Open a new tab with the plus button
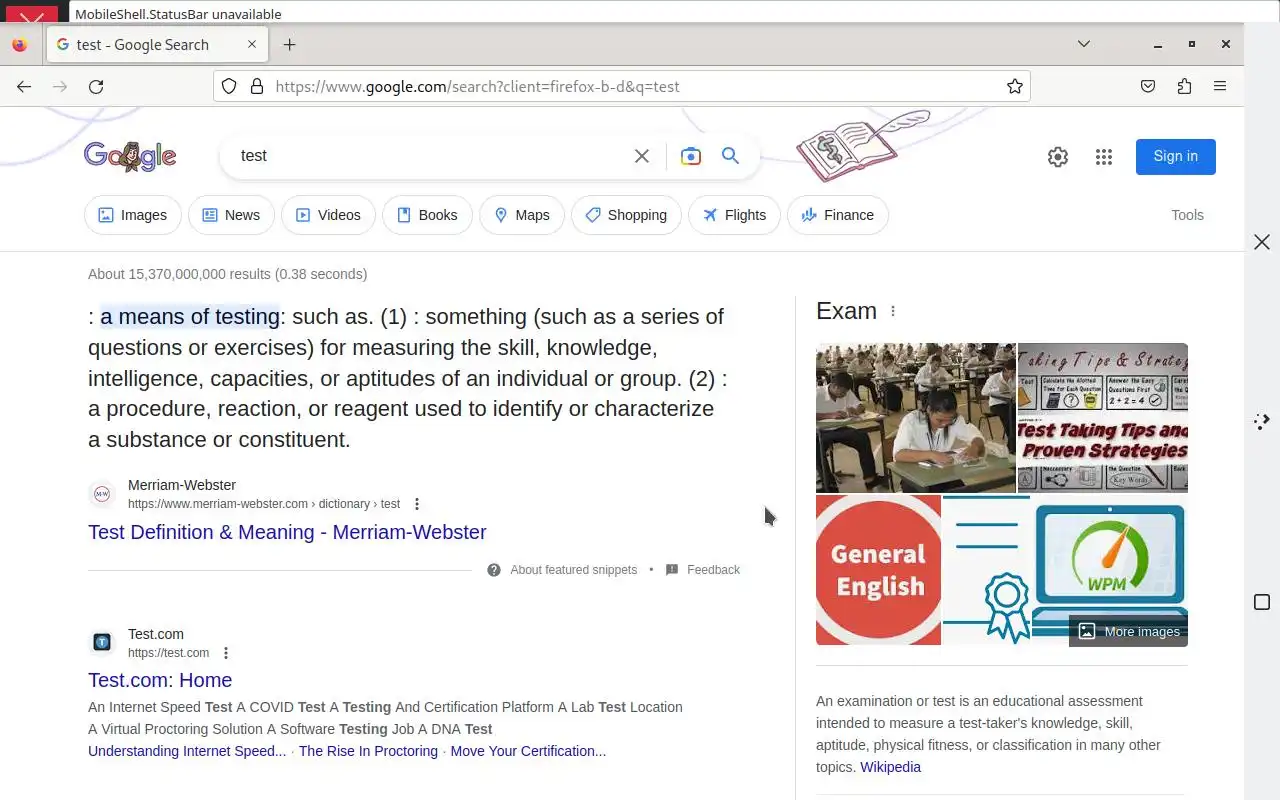This screenshot has height=800, width=1280. (x=289, y=44)
